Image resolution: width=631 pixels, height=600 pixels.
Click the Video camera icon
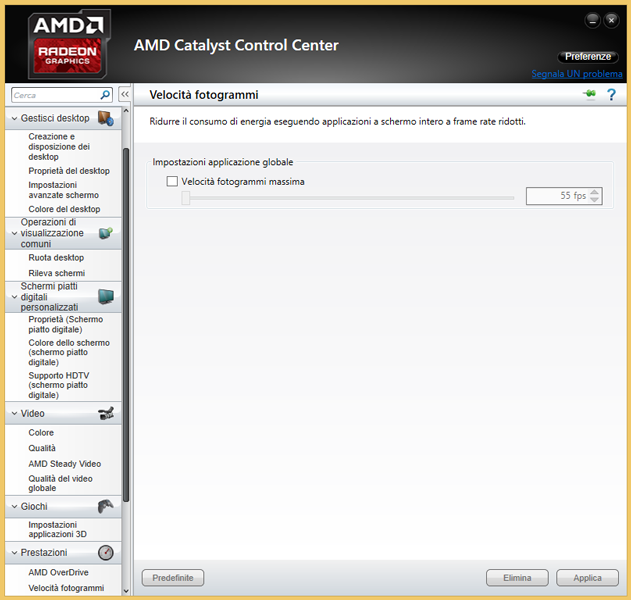pos(106,413)
